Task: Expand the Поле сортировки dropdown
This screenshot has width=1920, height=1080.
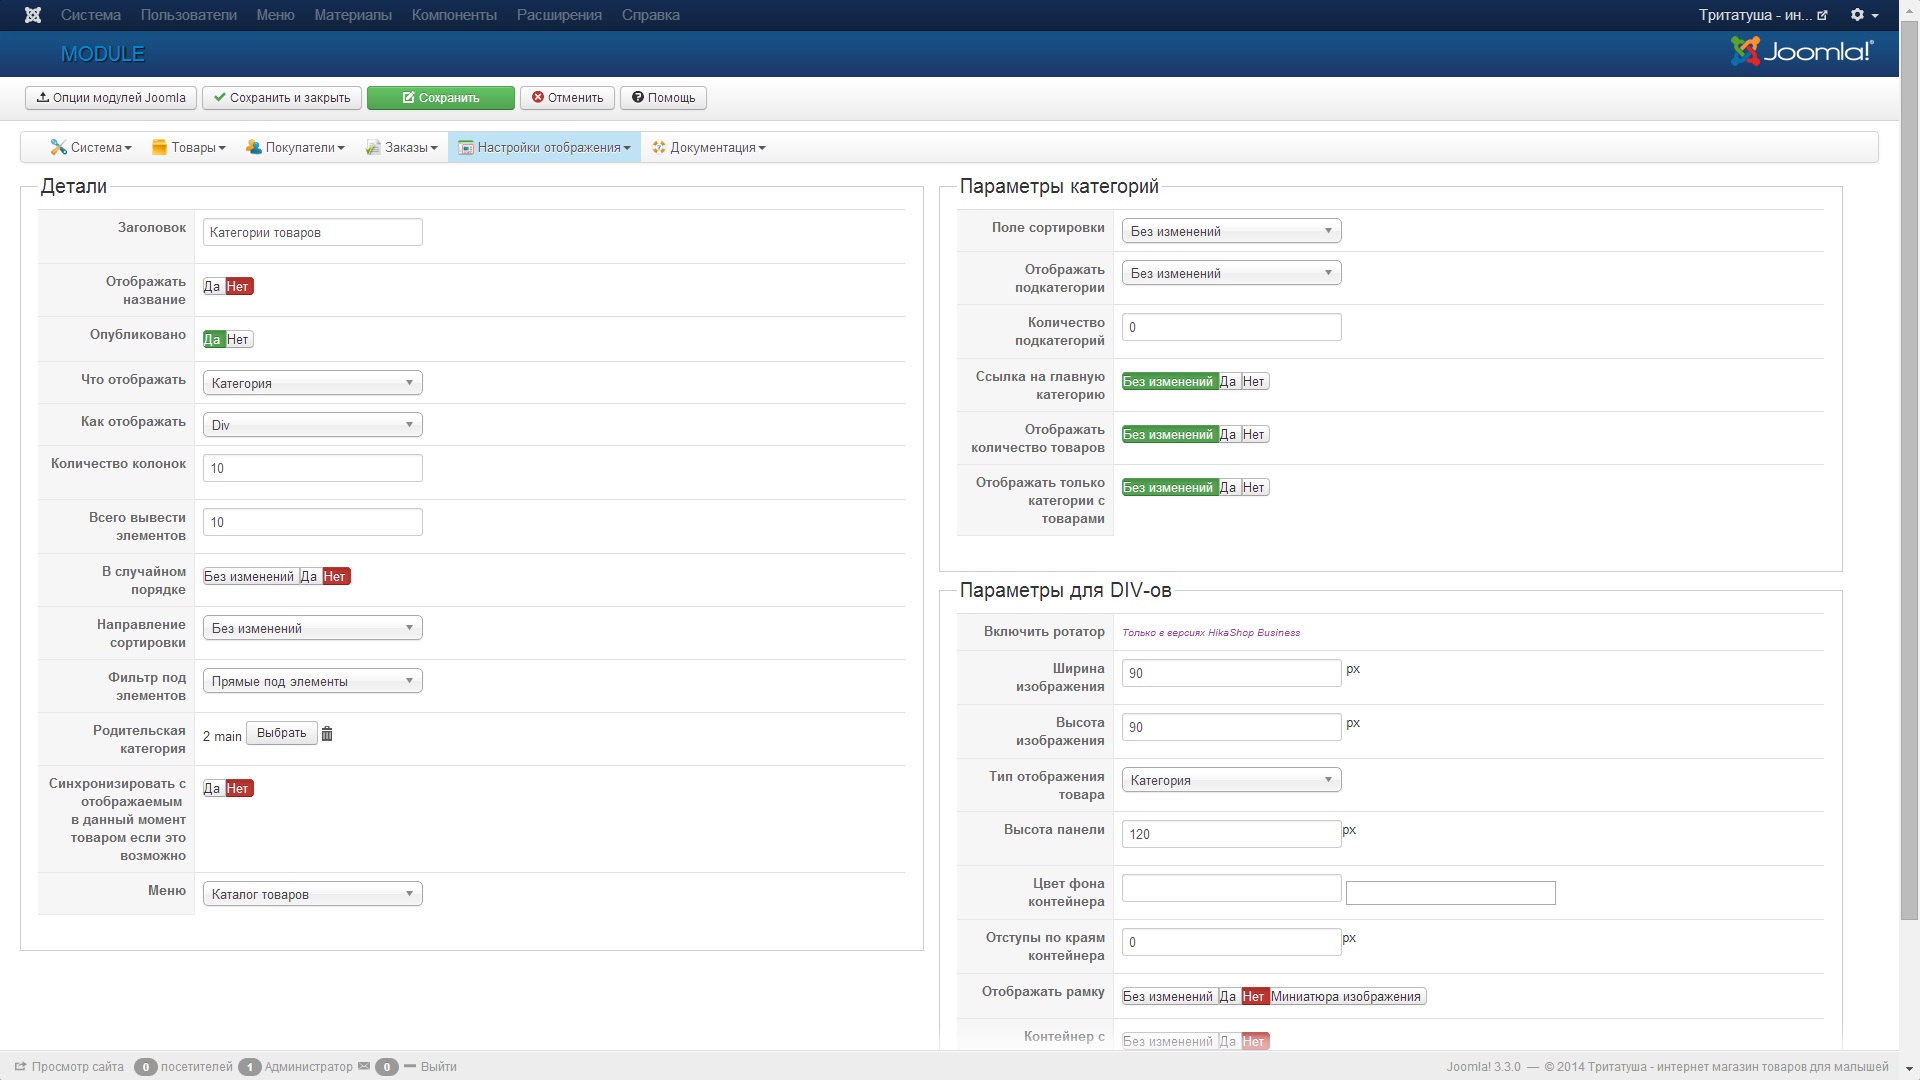Action: tap(1231, 231)
